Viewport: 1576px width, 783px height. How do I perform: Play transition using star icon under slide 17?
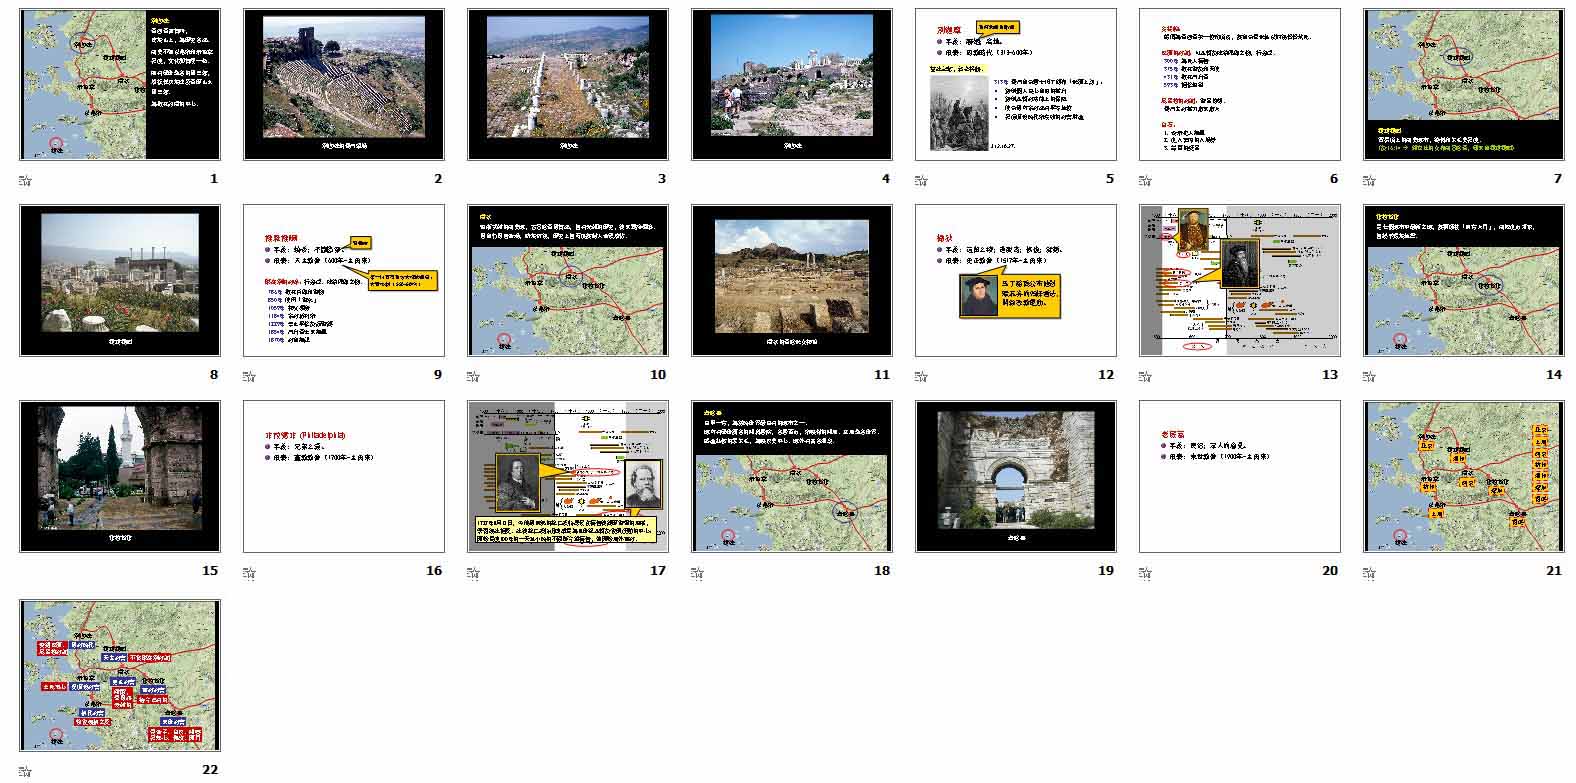click(474, 573)
